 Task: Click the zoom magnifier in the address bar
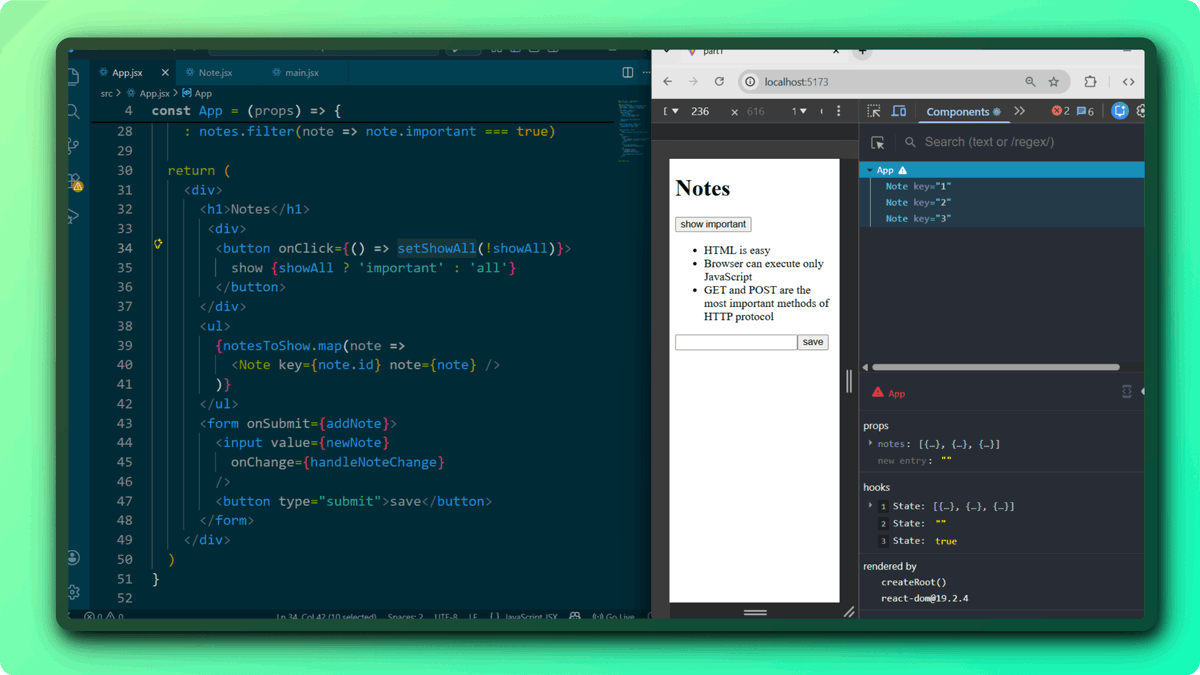coord(1030,82)
